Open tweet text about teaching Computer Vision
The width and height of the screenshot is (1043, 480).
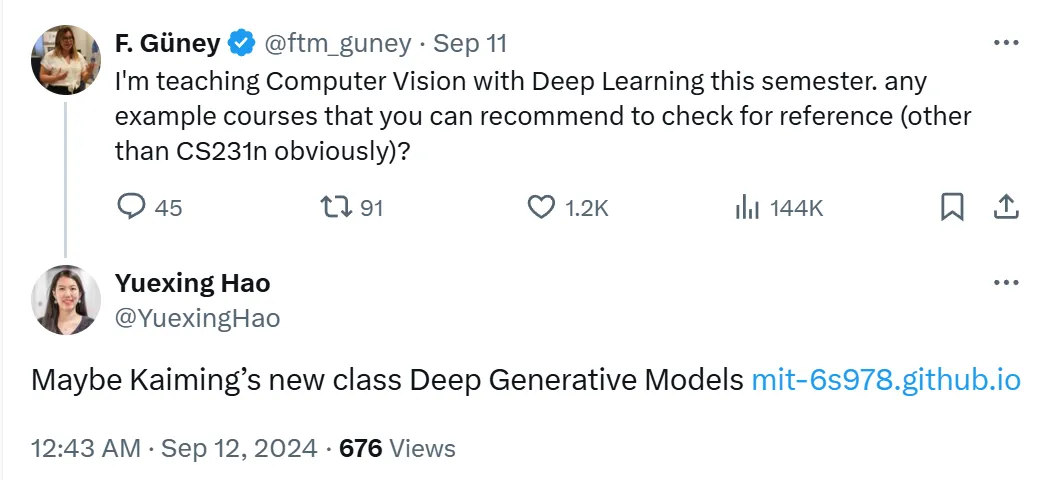(x=543, y=116)
